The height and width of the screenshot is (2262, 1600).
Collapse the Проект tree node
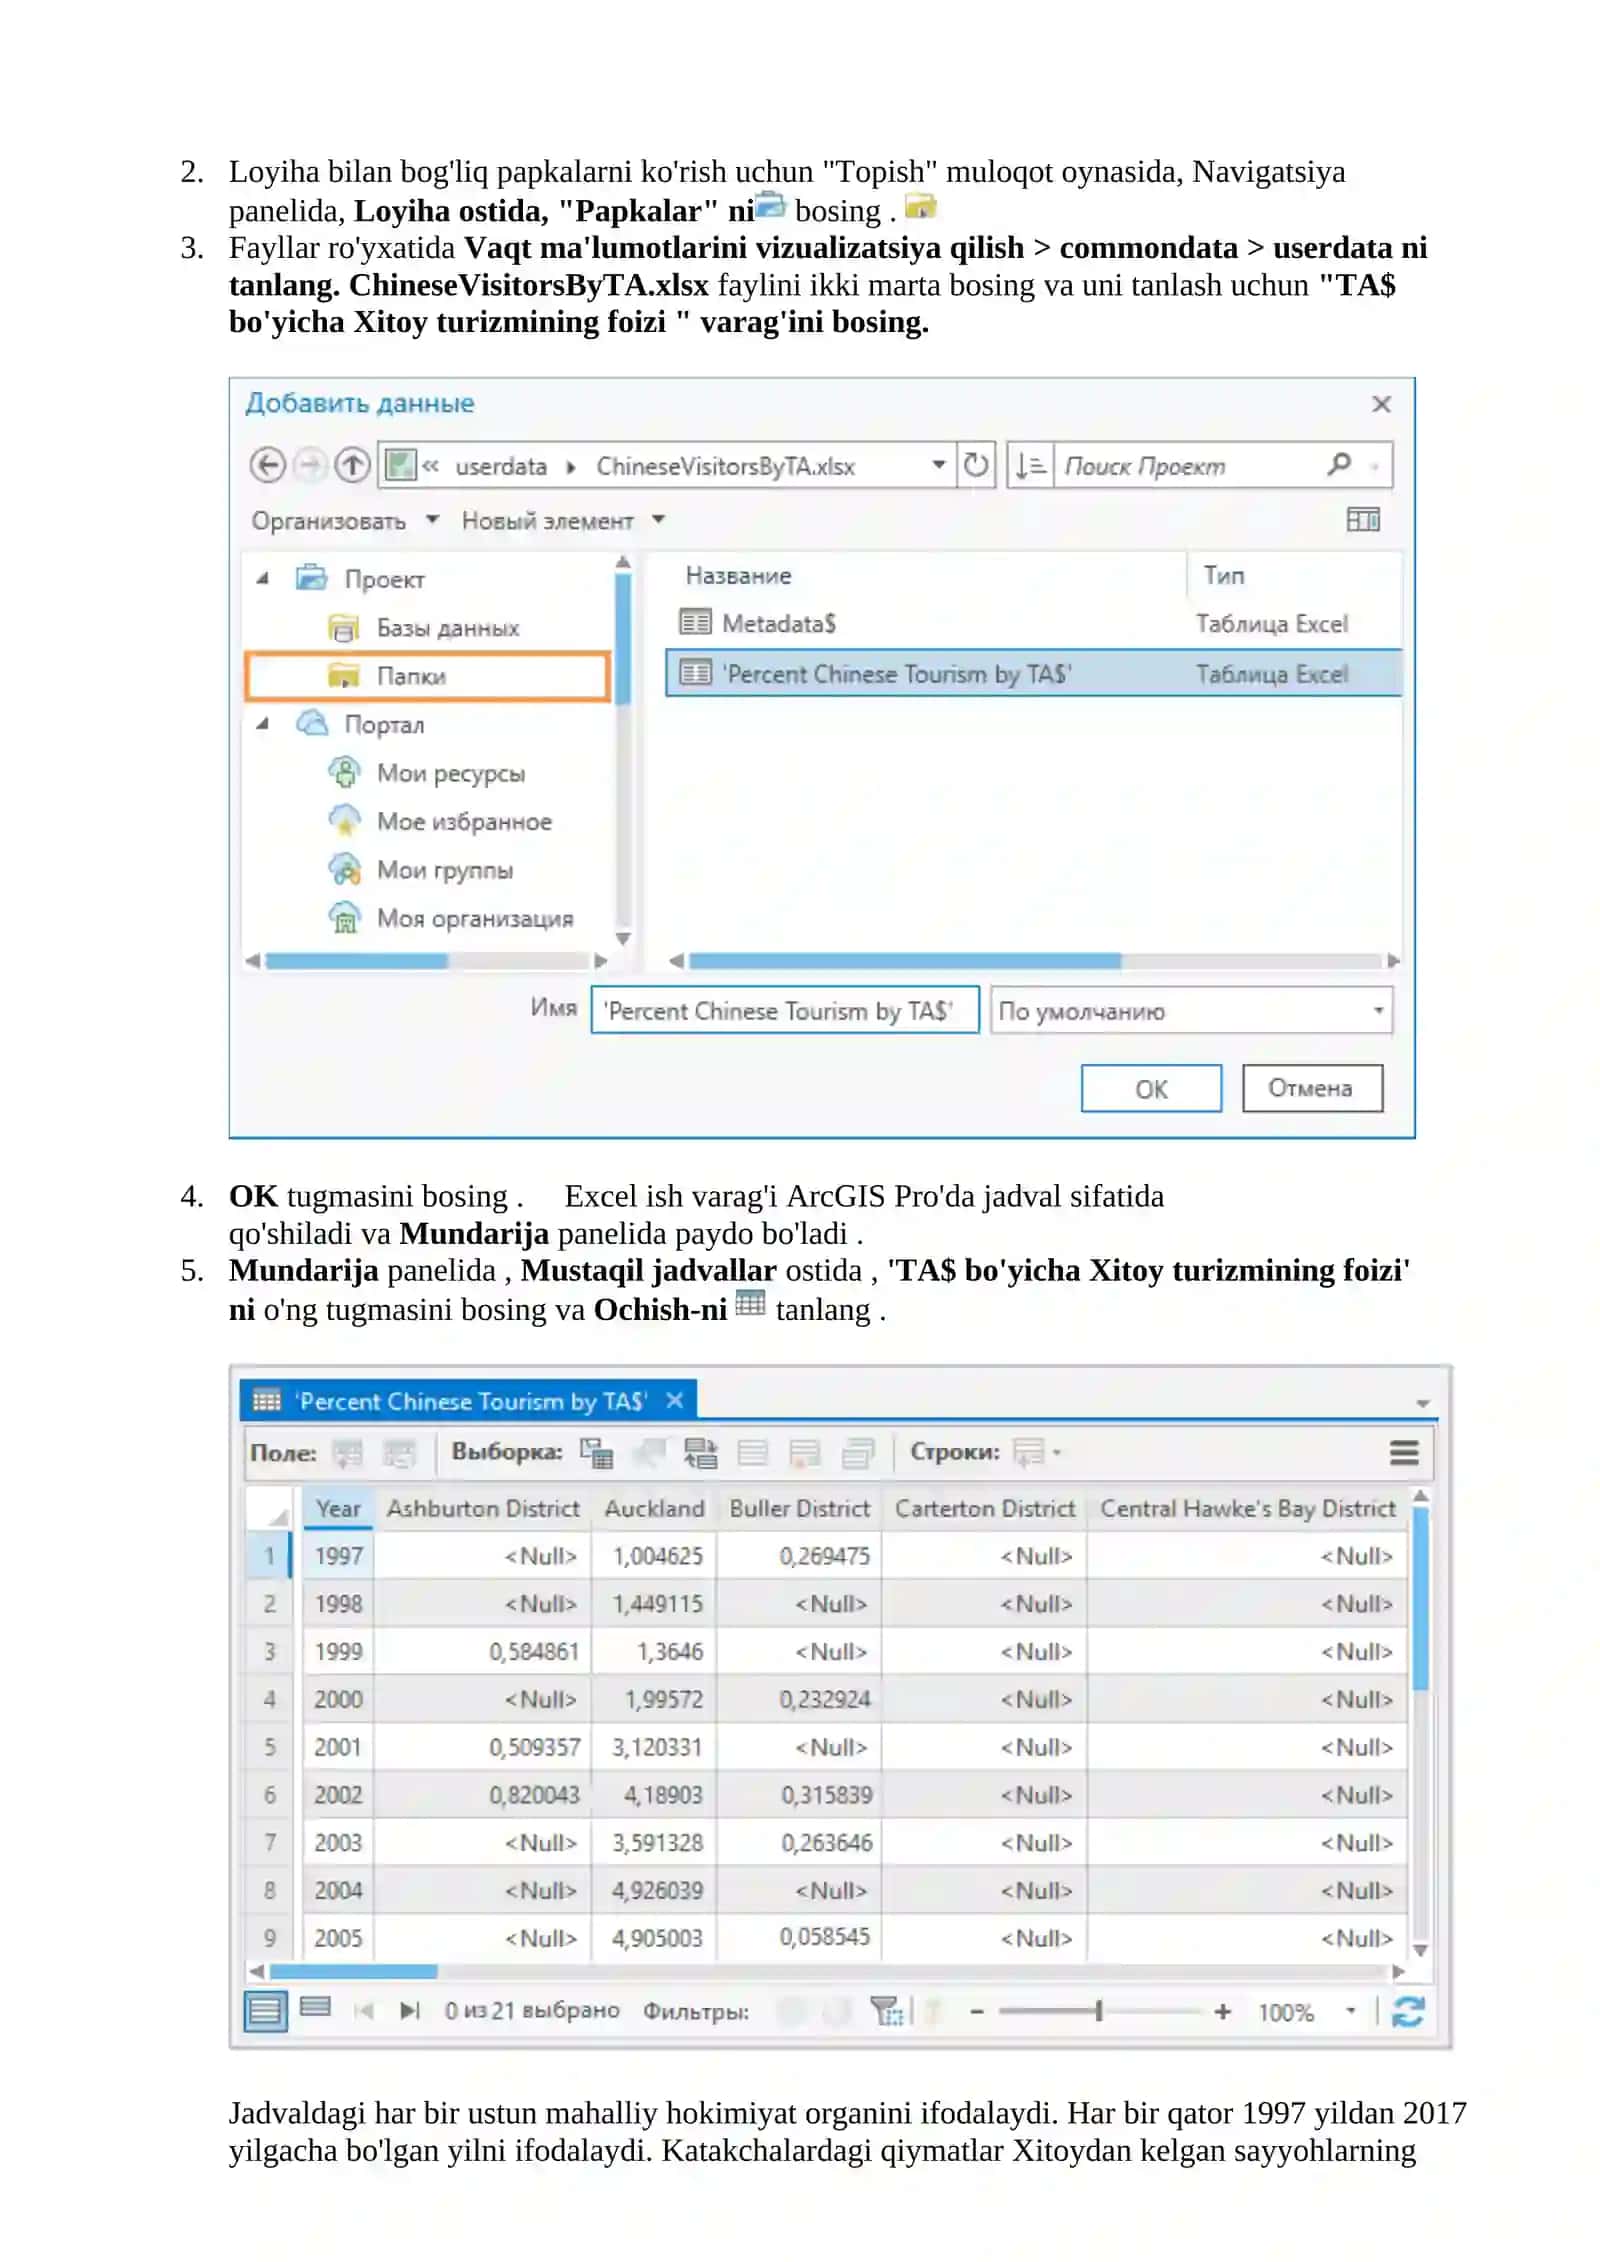coord(262,579)
